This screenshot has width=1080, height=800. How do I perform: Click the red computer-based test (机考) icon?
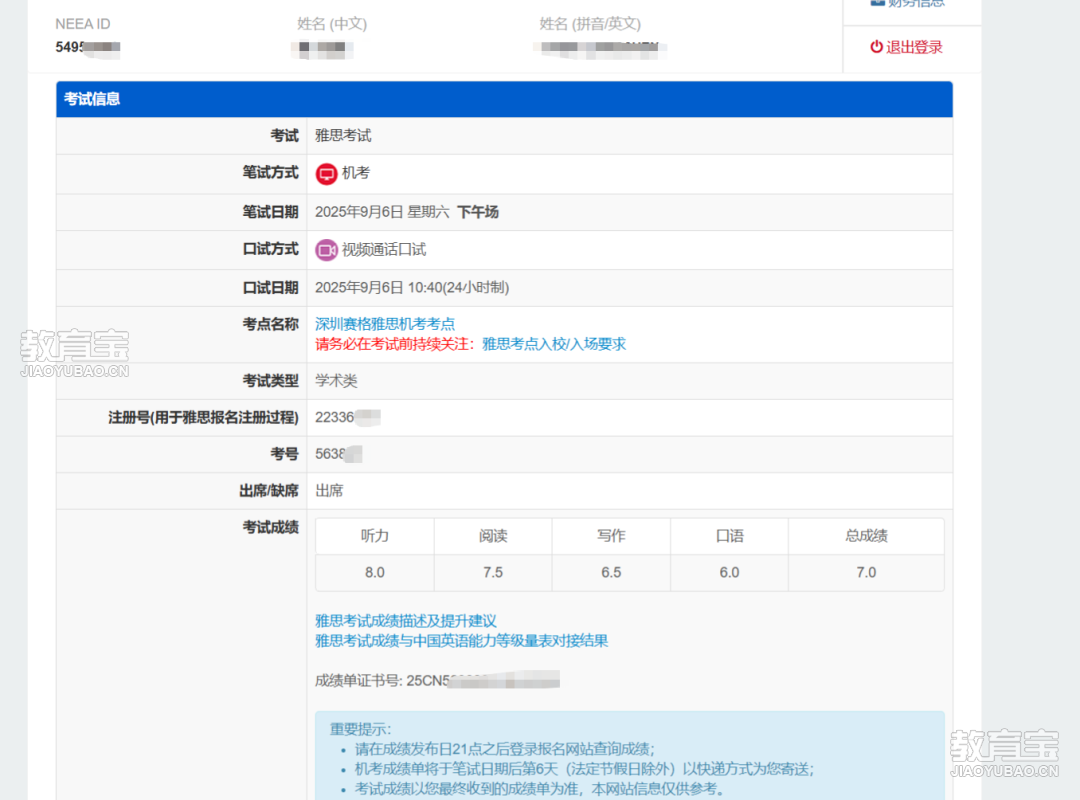[326, 174]
